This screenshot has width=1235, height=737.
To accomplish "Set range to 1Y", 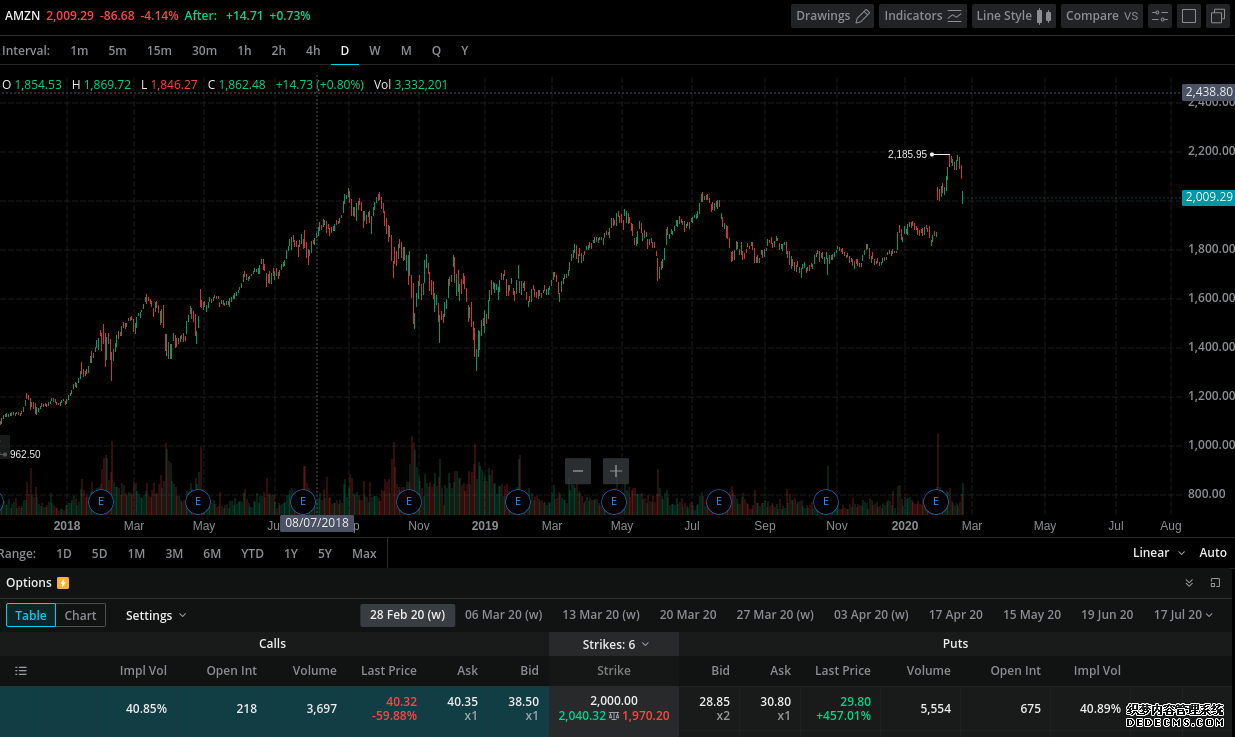I will pyautogui.click(x=291, y=553).
